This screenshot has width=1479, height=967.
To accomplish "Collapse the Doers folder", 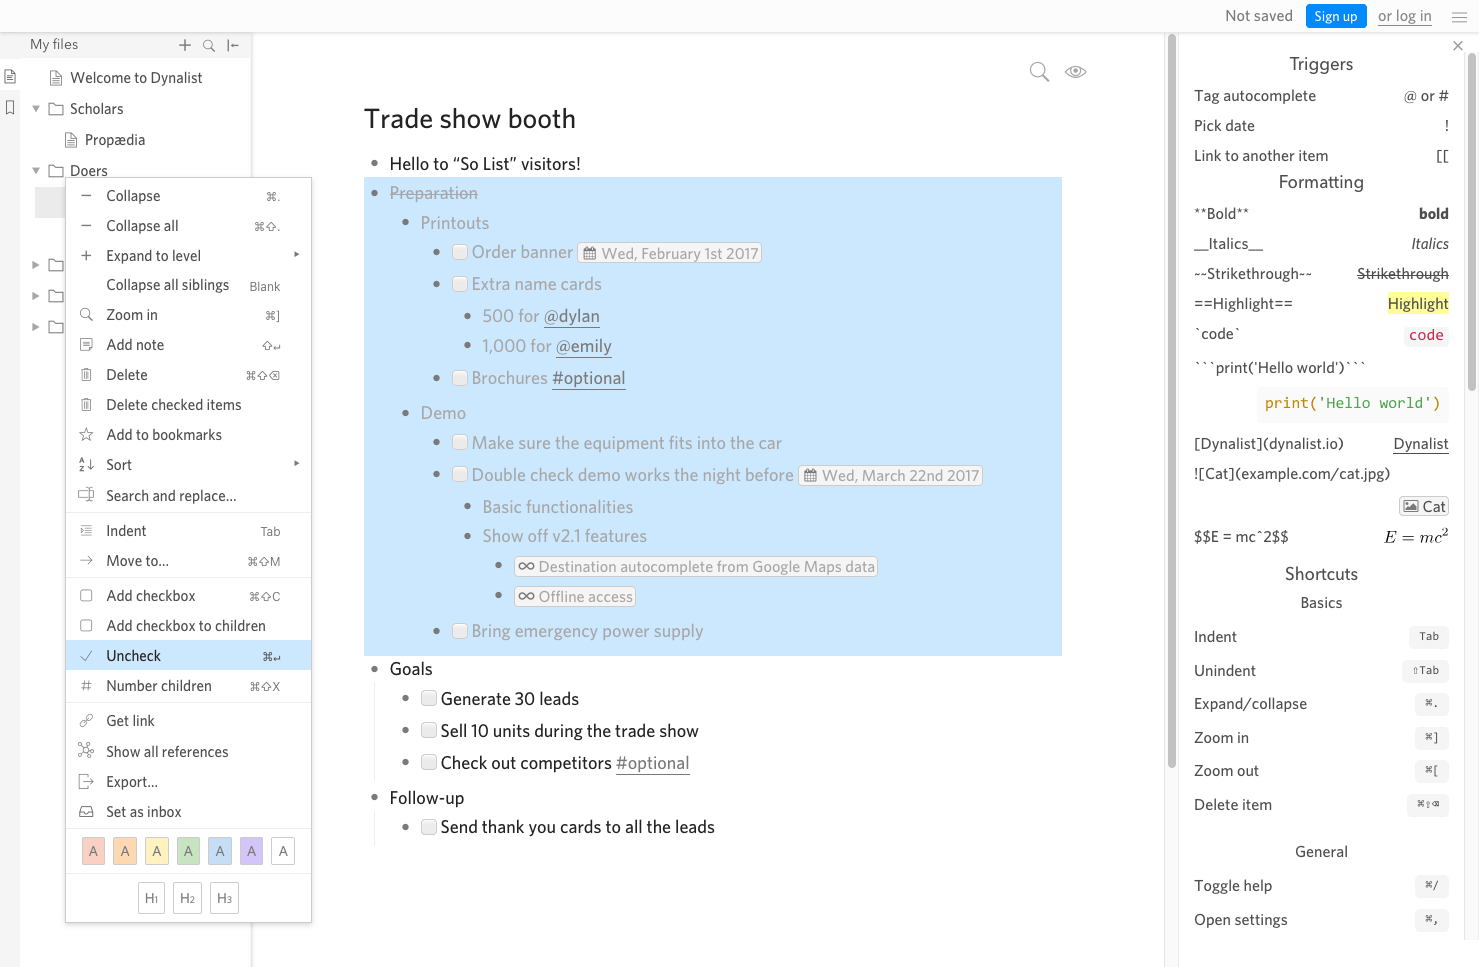I will pyautogui.click(x=36, y=171).
